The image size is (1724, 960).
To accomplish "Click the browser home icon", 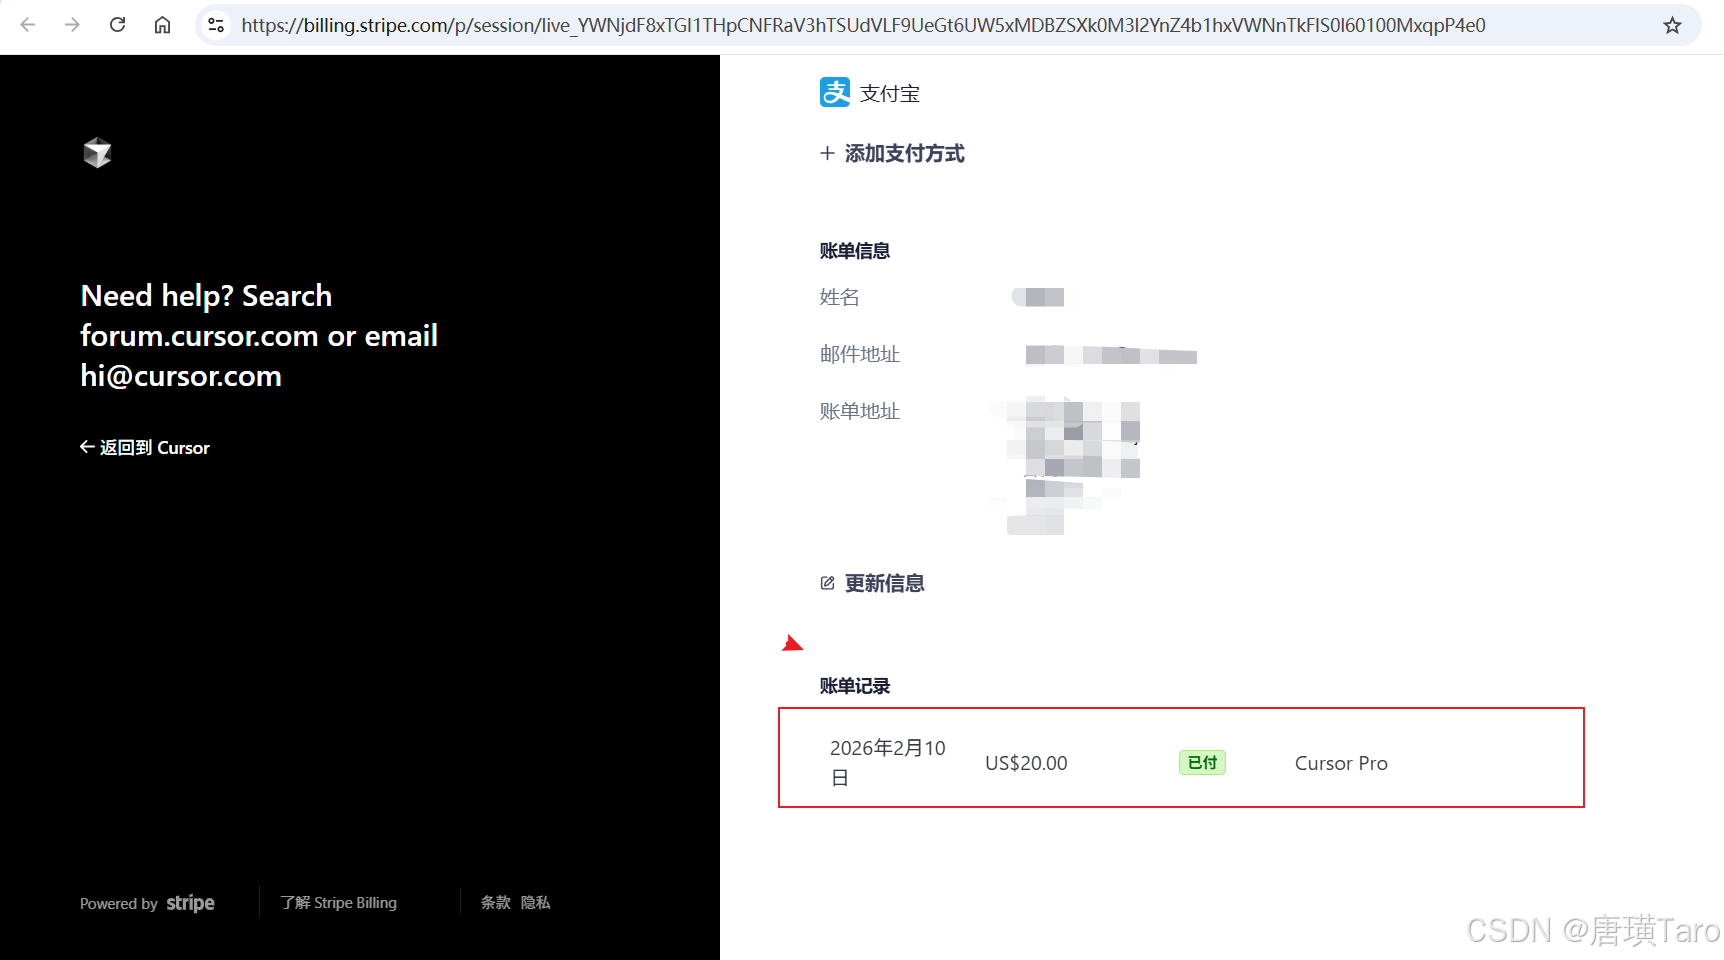I will click(162, 25).
